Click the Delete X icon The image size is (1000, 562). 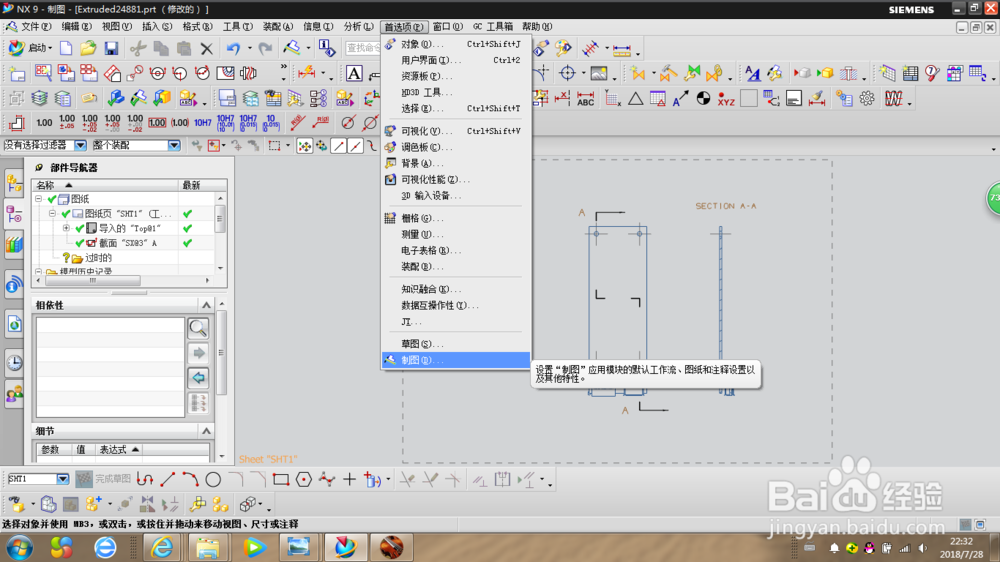[206, 48]
